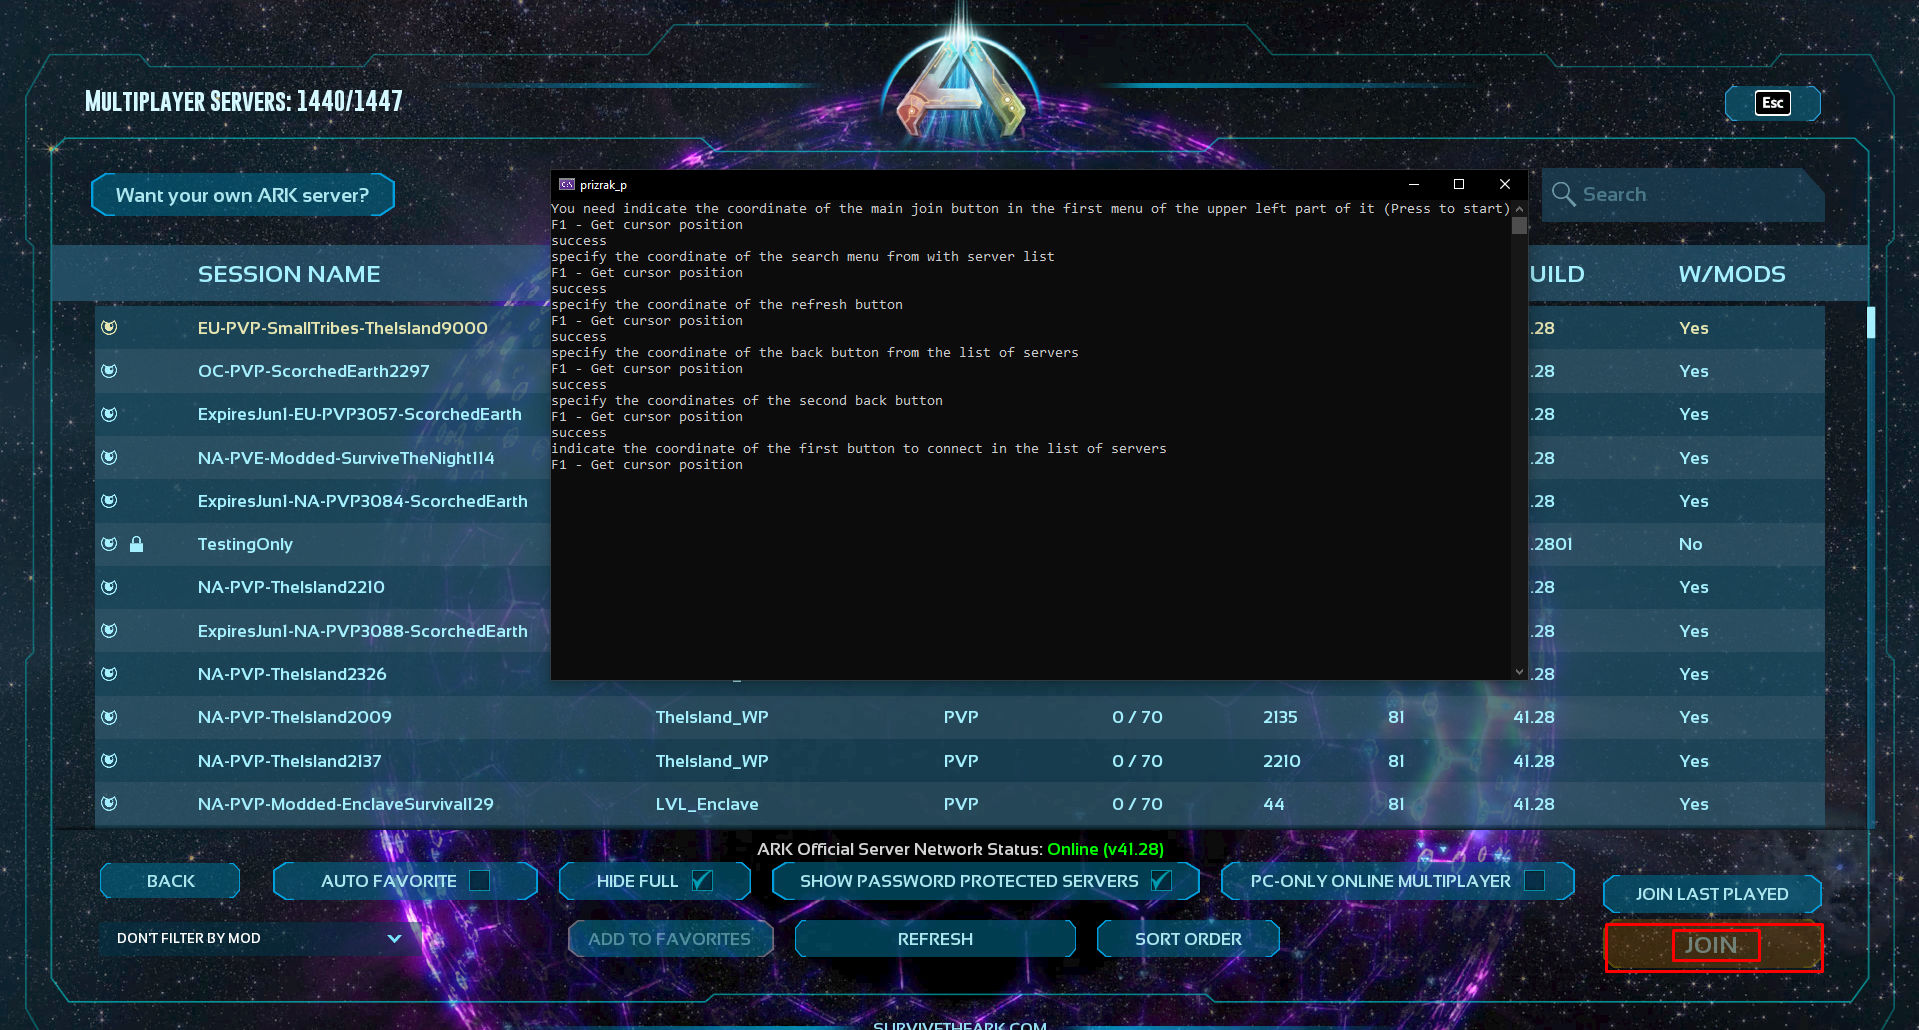Click the Refresh button
The height and width of the screenshot is (1030, 1919).
click(x=935, y=939)
